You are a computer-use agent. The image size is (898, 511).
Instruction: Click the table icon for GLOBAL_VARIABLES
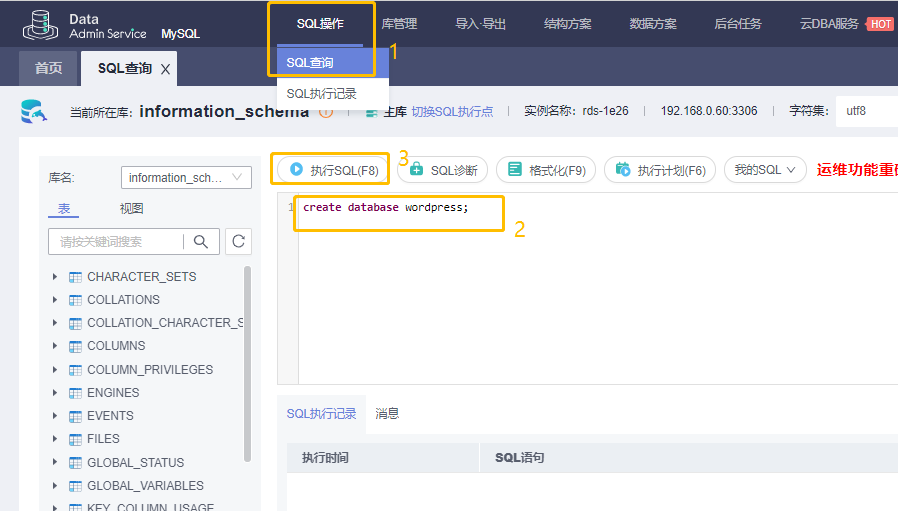[75, 486]
